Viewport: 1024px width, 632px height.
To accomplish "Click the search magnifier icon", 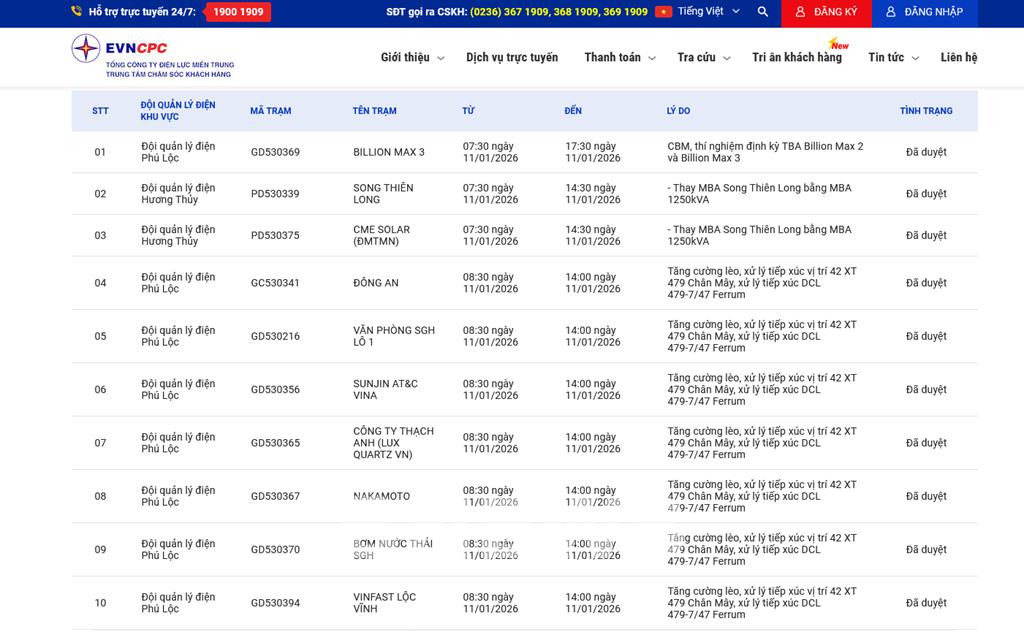I will click(763, 12).
